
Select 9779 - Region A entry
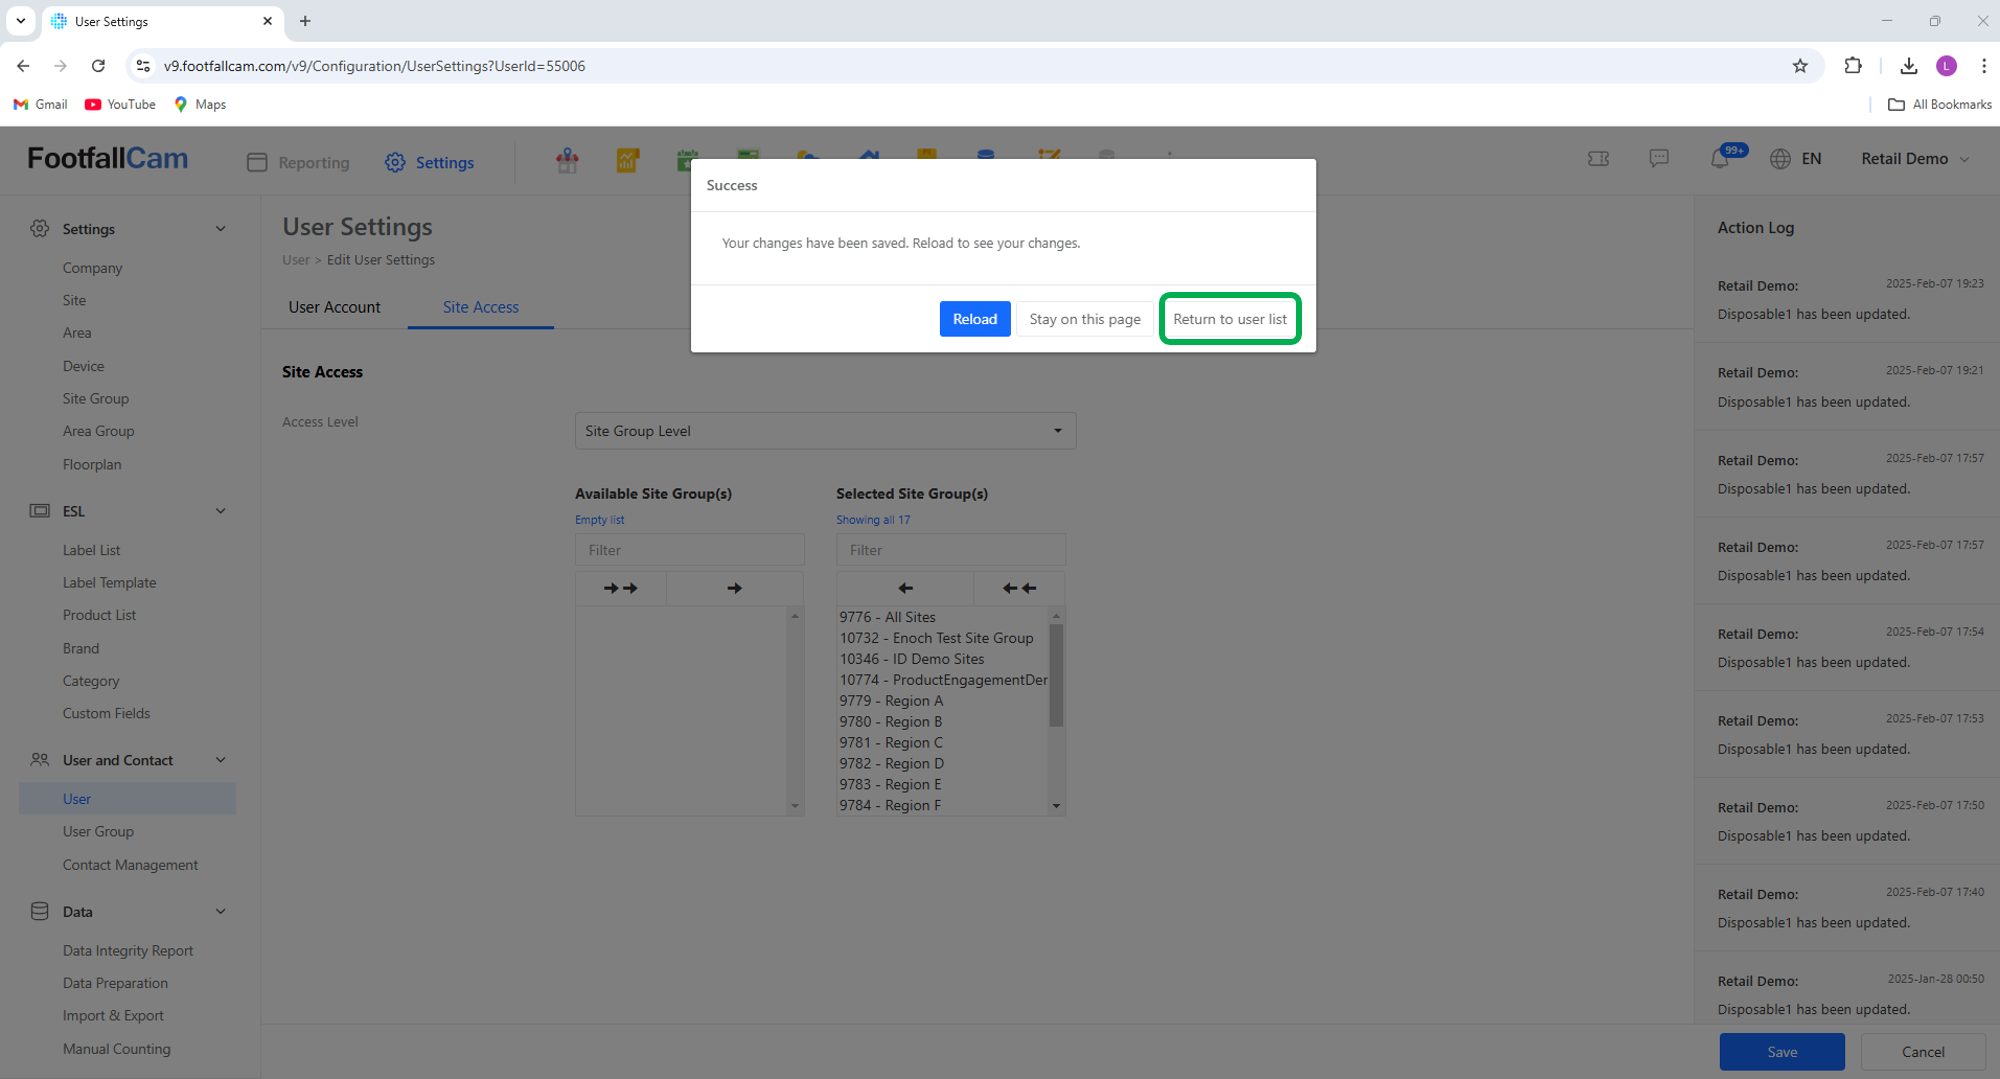click(x=943, y=701)
